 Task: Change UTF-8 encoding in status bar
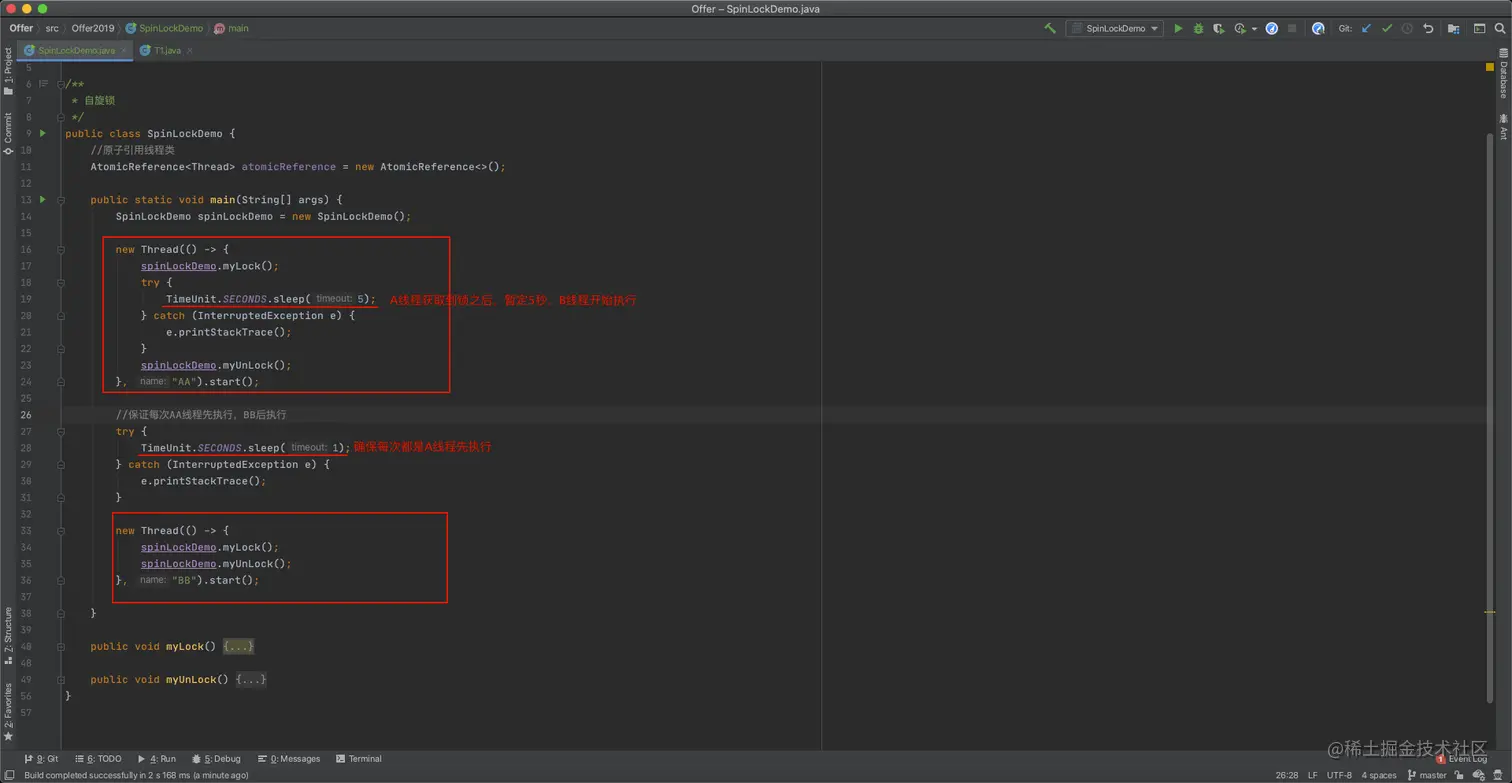point(1340,775)
